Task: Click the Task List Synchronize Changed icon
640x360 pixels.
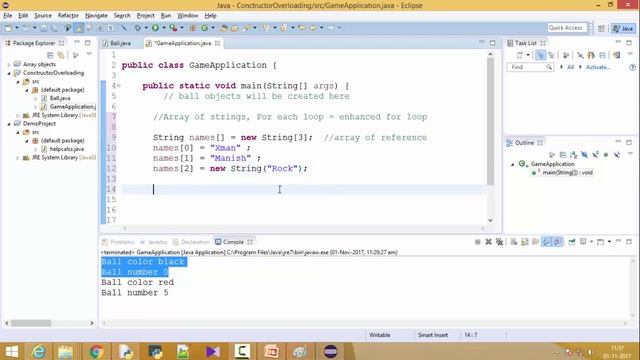Action: 617,55
